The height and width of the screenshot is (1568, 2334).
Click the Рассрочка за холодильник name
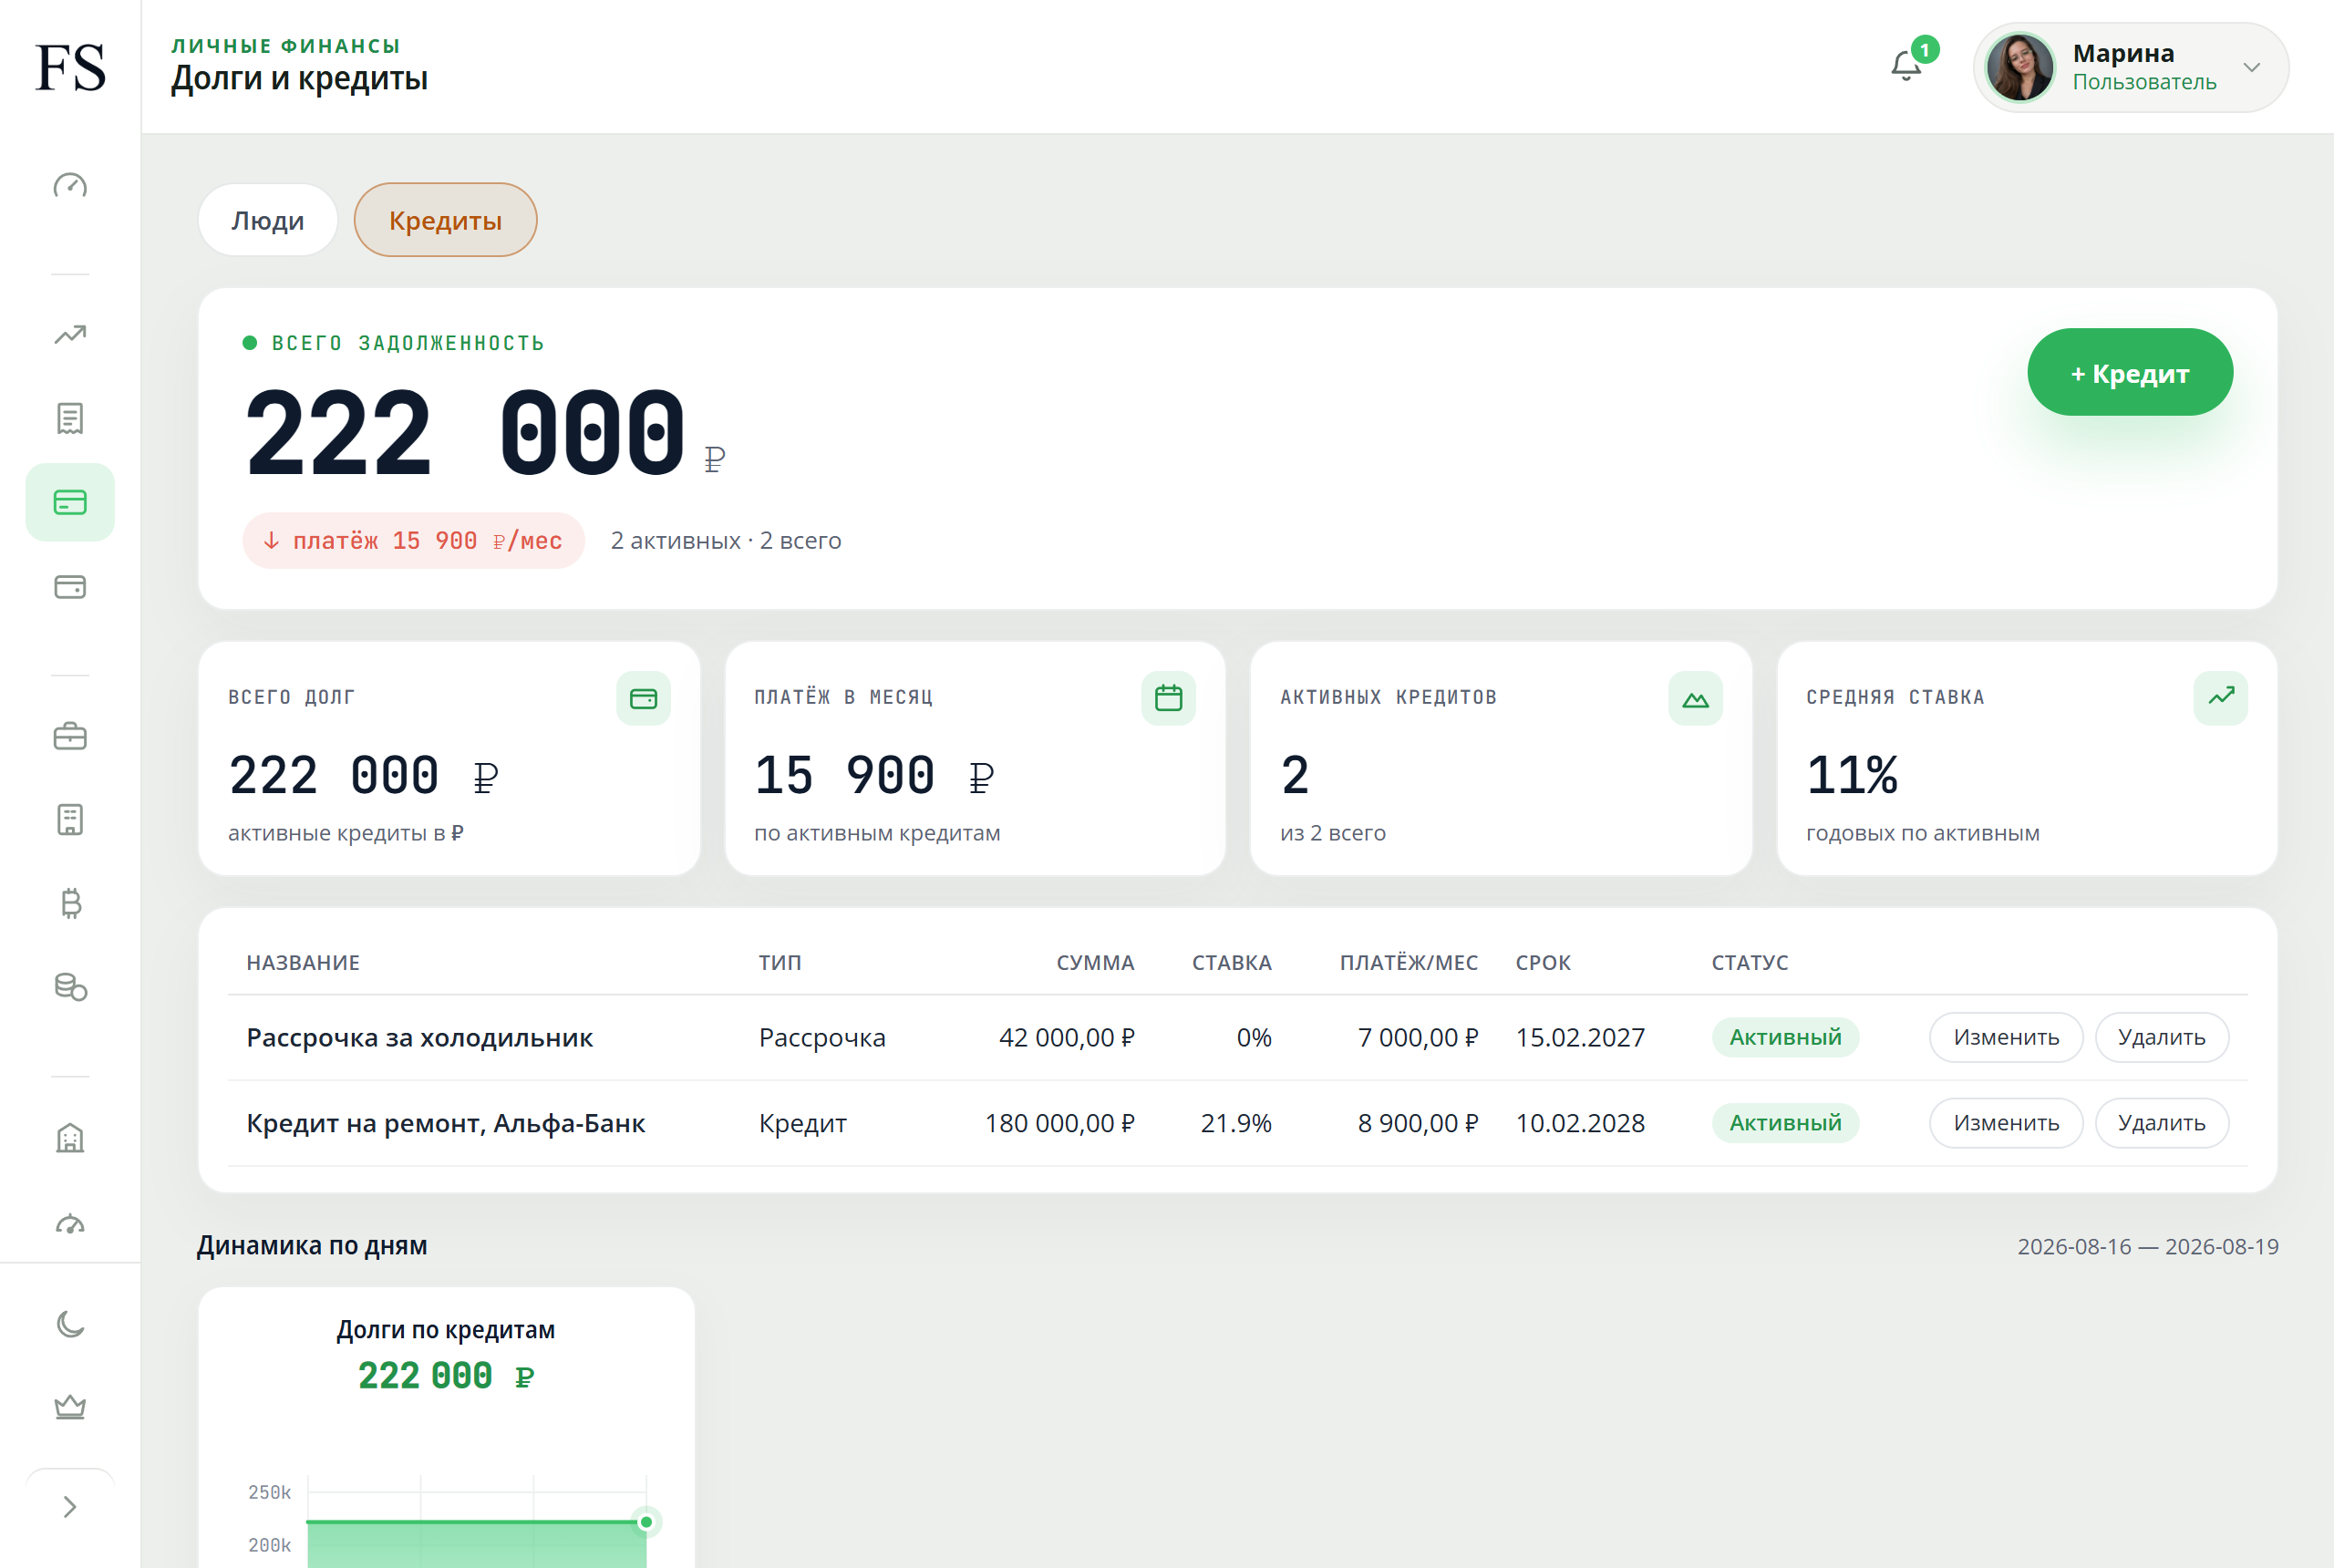420,1038
